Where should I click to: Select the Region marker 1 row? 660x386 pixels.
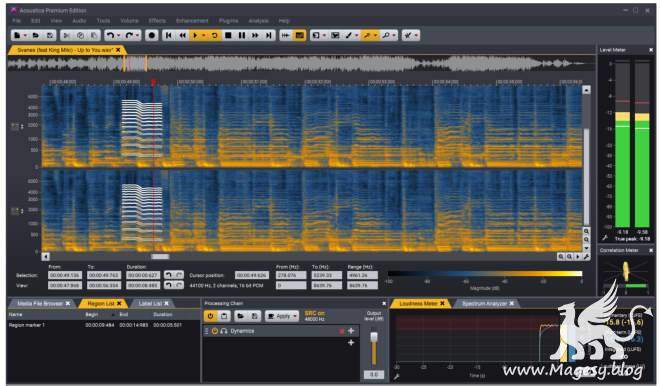click(104, 325)
